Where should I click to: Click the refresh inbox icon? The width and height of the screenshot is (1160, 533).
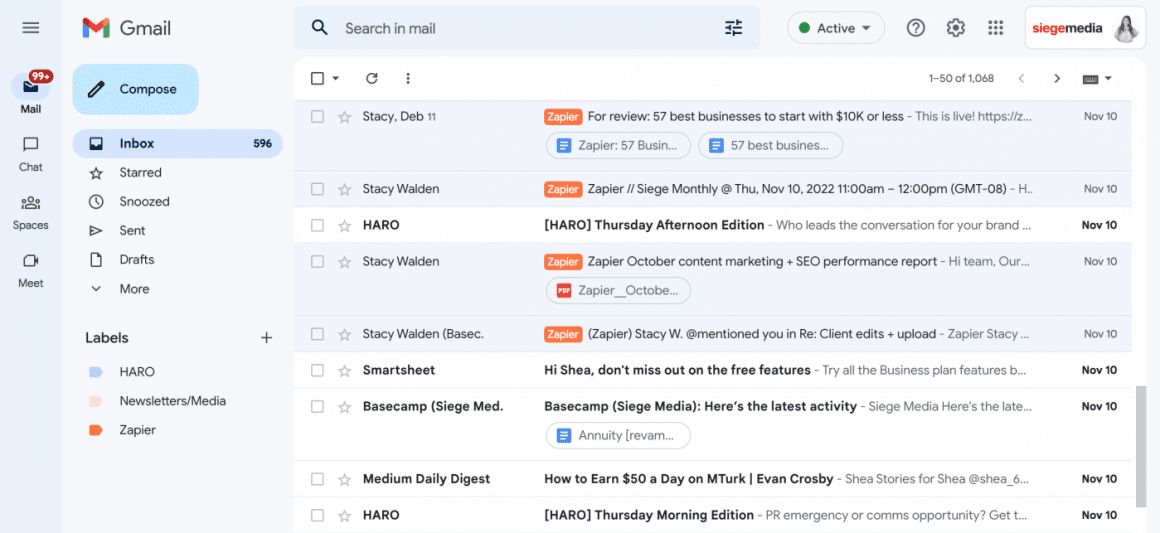pos(372,78)
